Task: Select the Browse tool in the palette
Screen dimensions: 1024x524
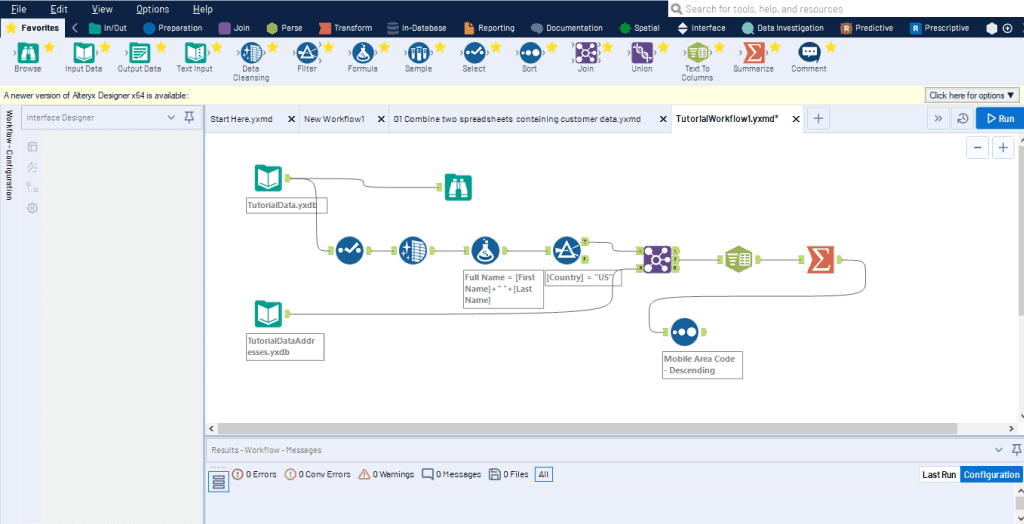Action: pyautogui.click(x=27, y=54)
